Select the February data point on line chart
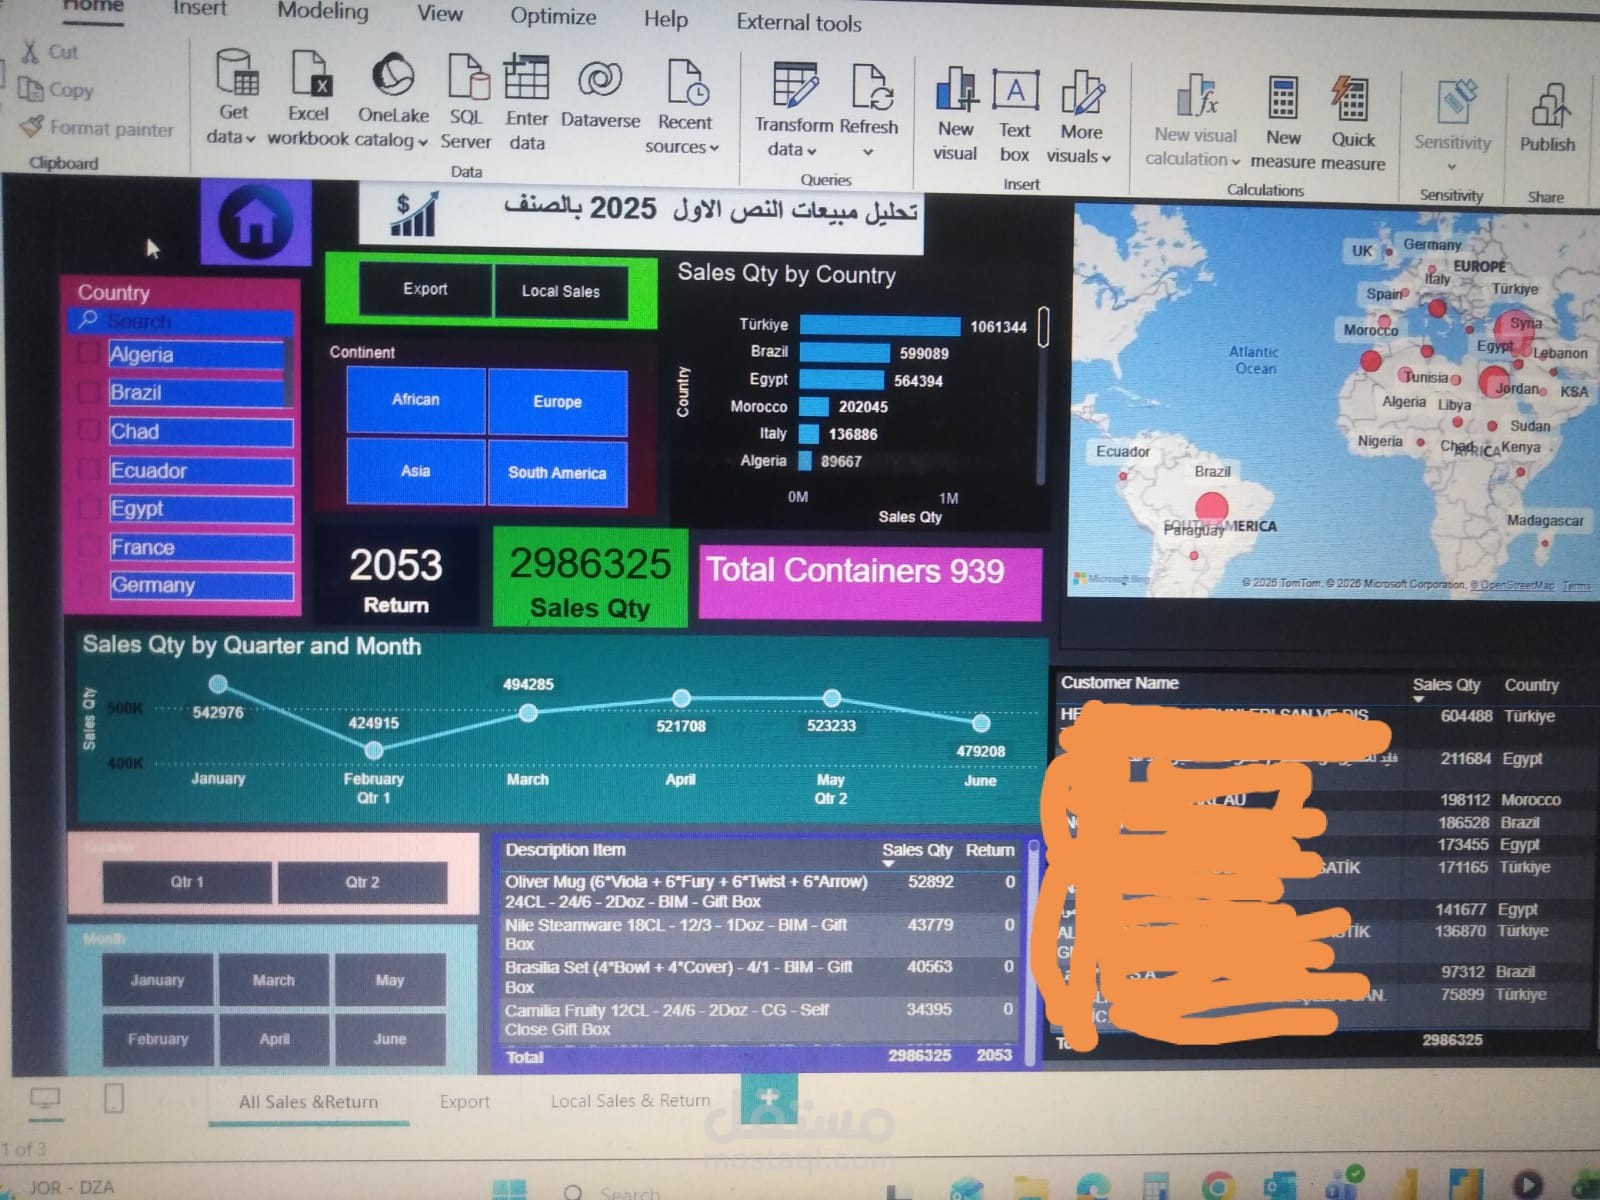1600x1200 pixels. tap(373, 750)
